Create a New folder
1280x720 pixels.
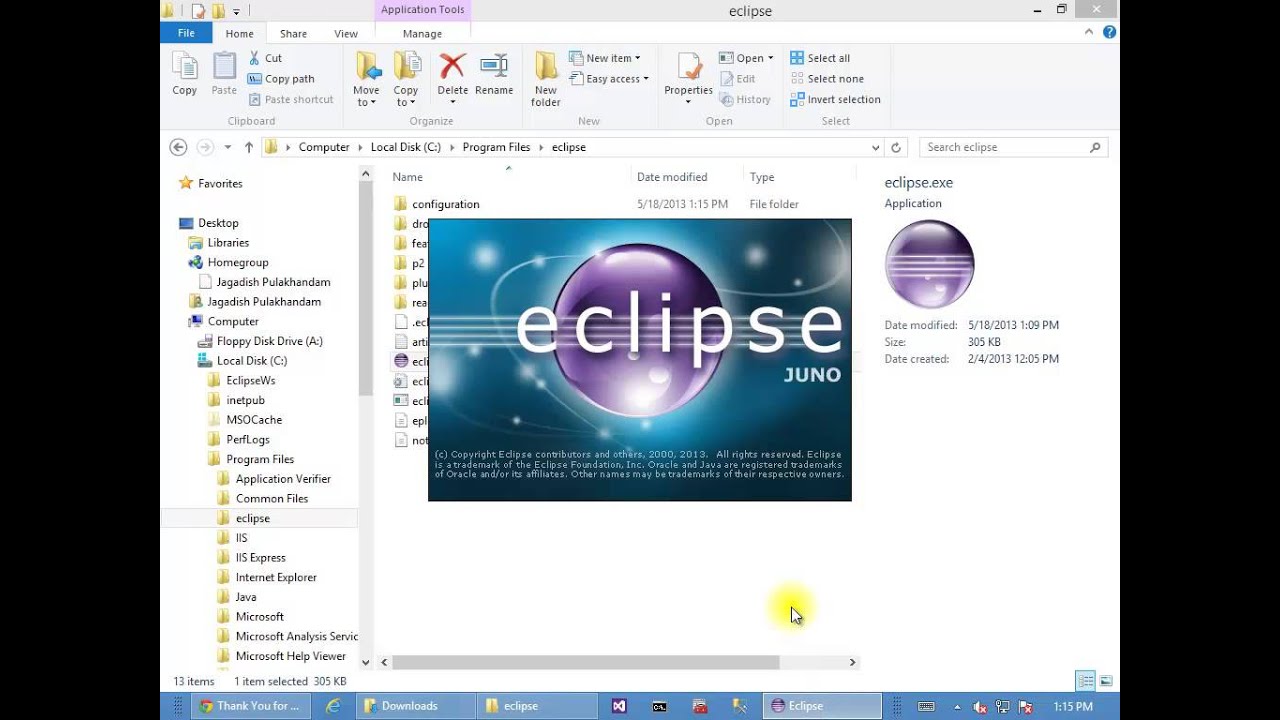point(546,80)
